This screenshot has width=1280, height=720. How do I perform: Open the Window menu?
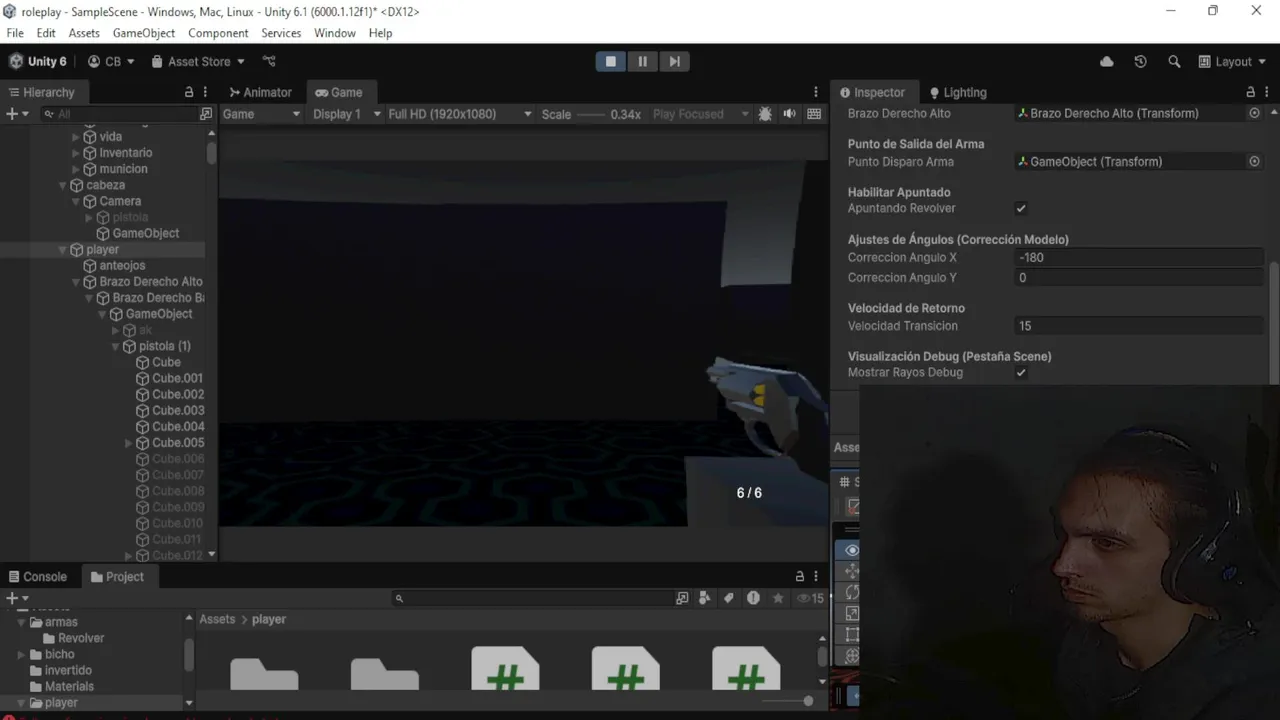click(x=335, y=33)
